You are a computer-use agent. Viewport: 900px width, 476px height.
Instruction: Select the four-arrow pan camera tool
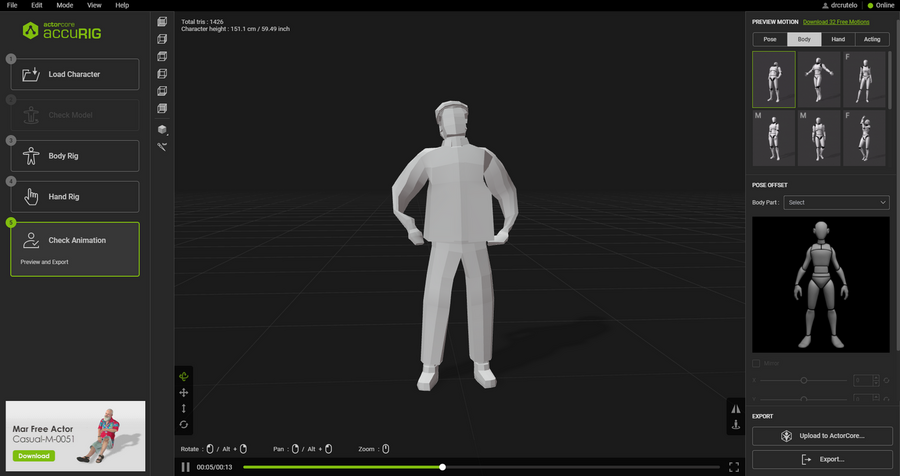[x=184, y=393]
